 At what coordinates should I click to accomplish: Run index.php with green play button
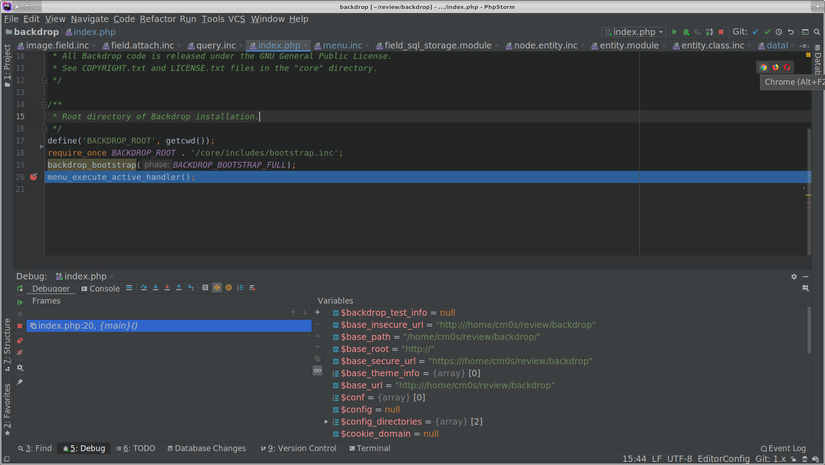click(674, 32)
